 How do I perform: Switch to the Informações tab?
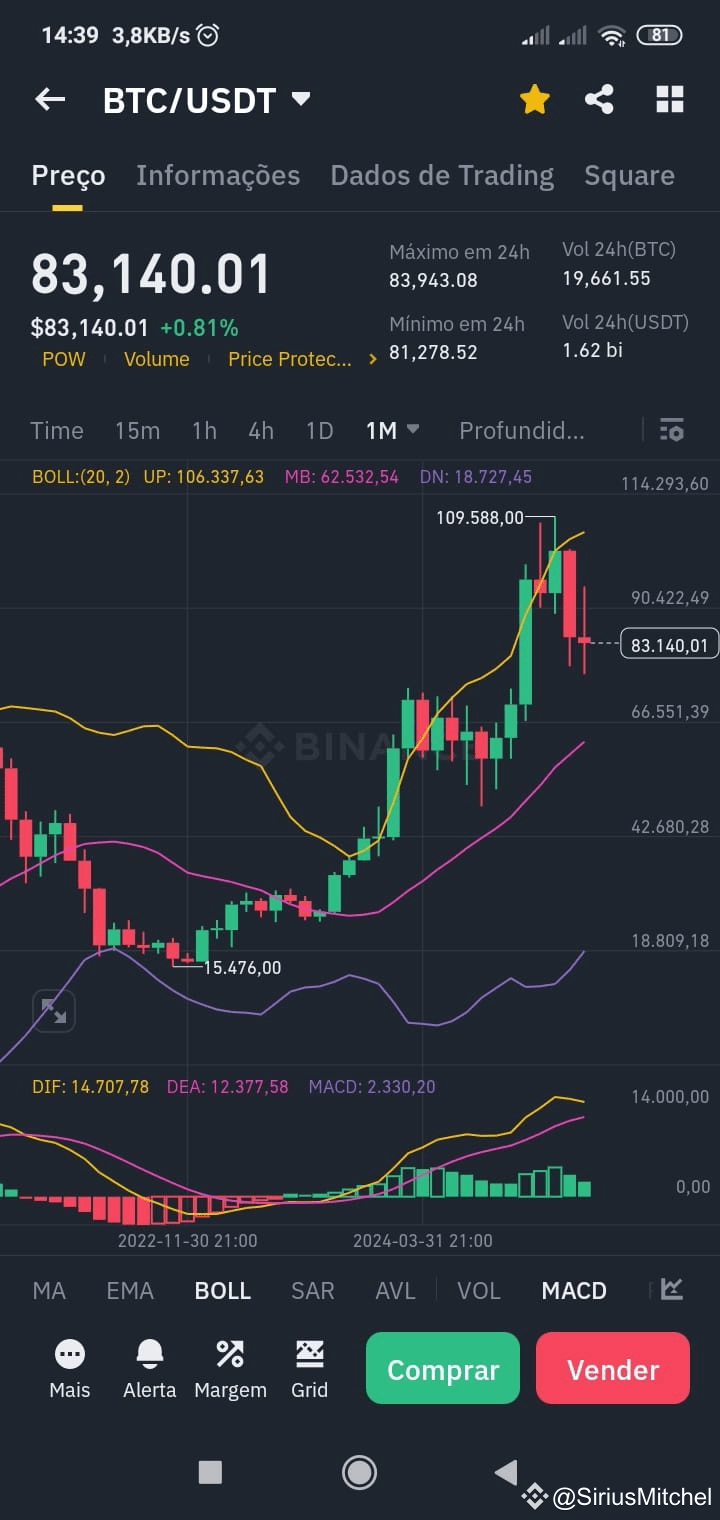218,176
